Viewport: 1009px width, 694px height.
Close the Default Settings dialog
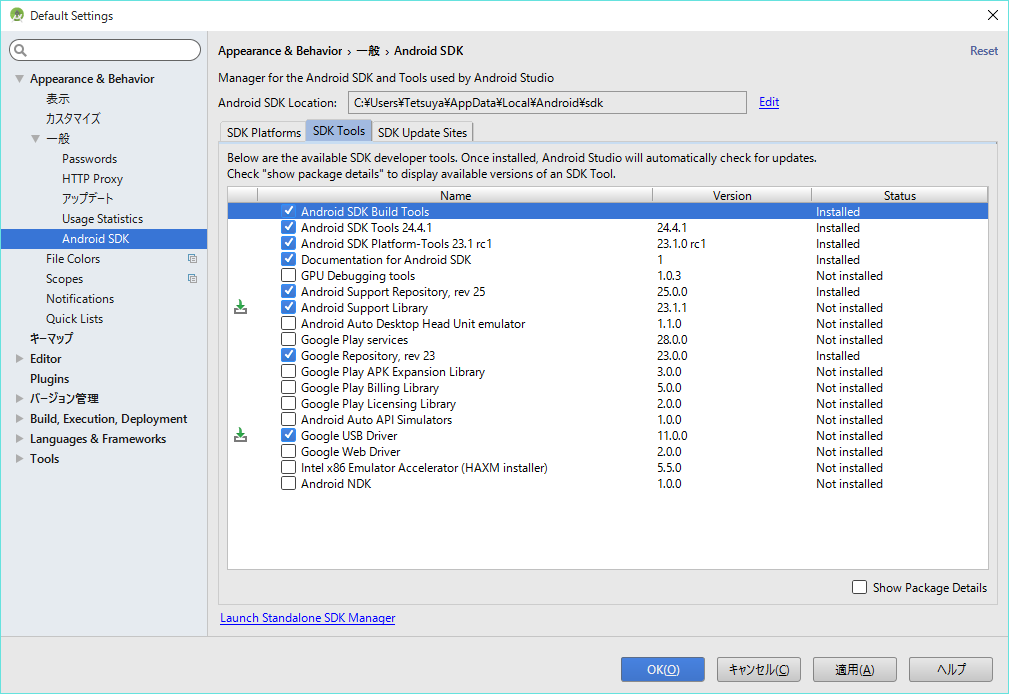click(993, 15)
